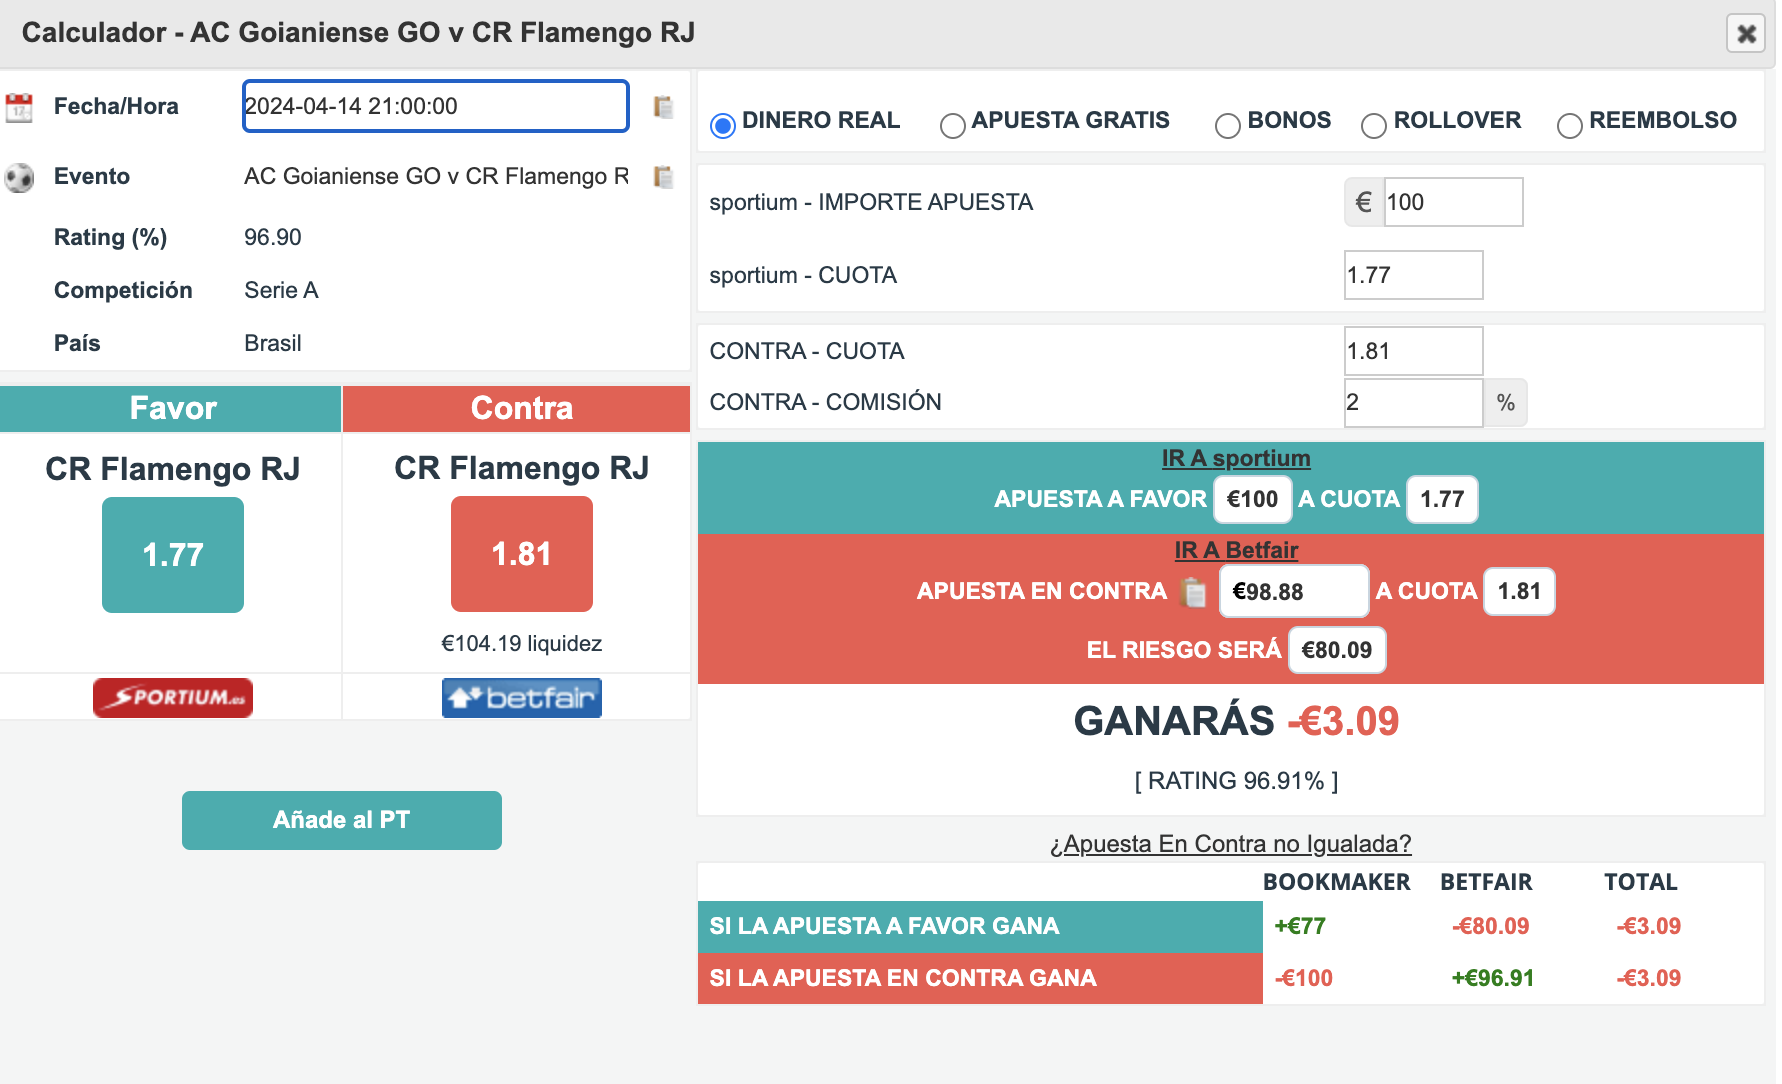Click the +€96.91 Betfair value
This screenshot has height=1084, width=1782.
pos(1493,979)
